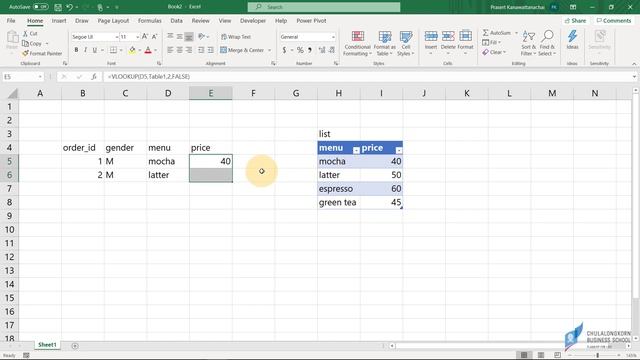Add a new sheet
Viewport: 640px width, 360px height.
pyautogui.click(x=75, y=346)
